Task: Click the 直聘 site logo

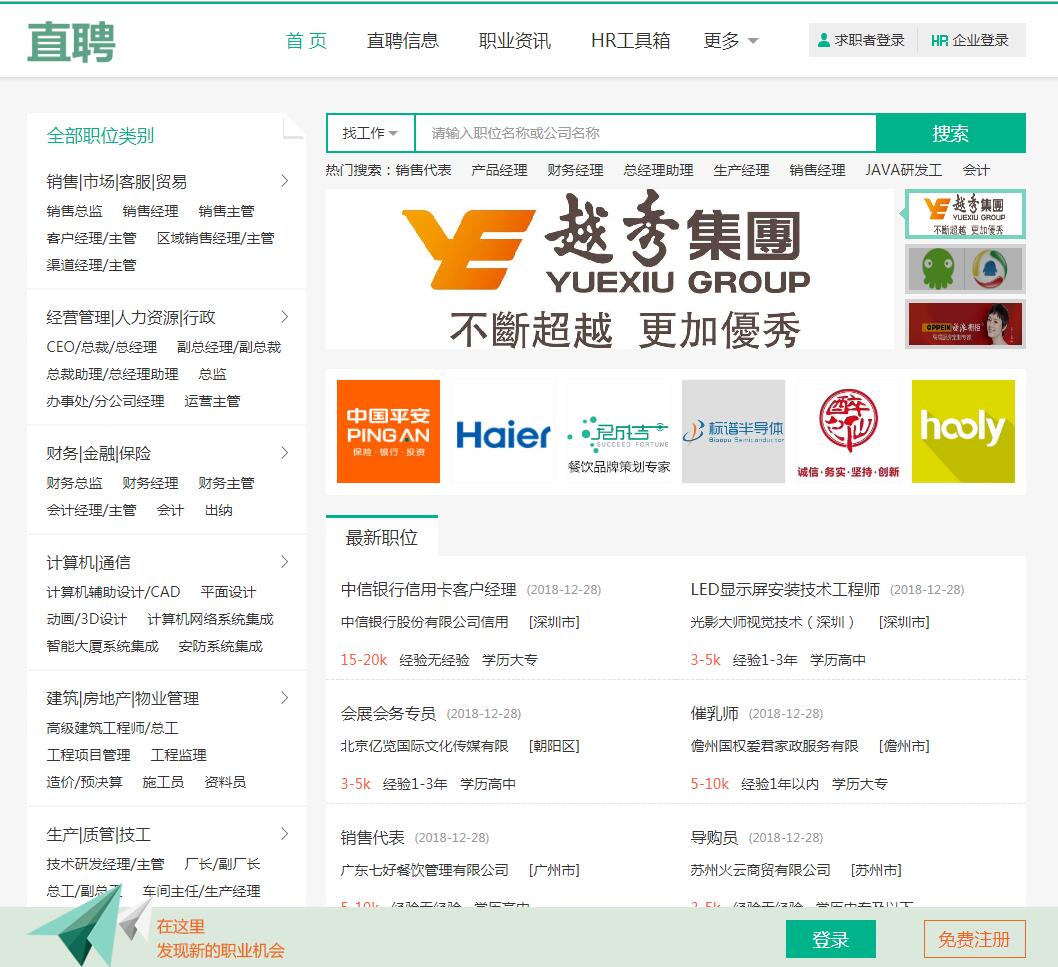Action: point(72,42)
